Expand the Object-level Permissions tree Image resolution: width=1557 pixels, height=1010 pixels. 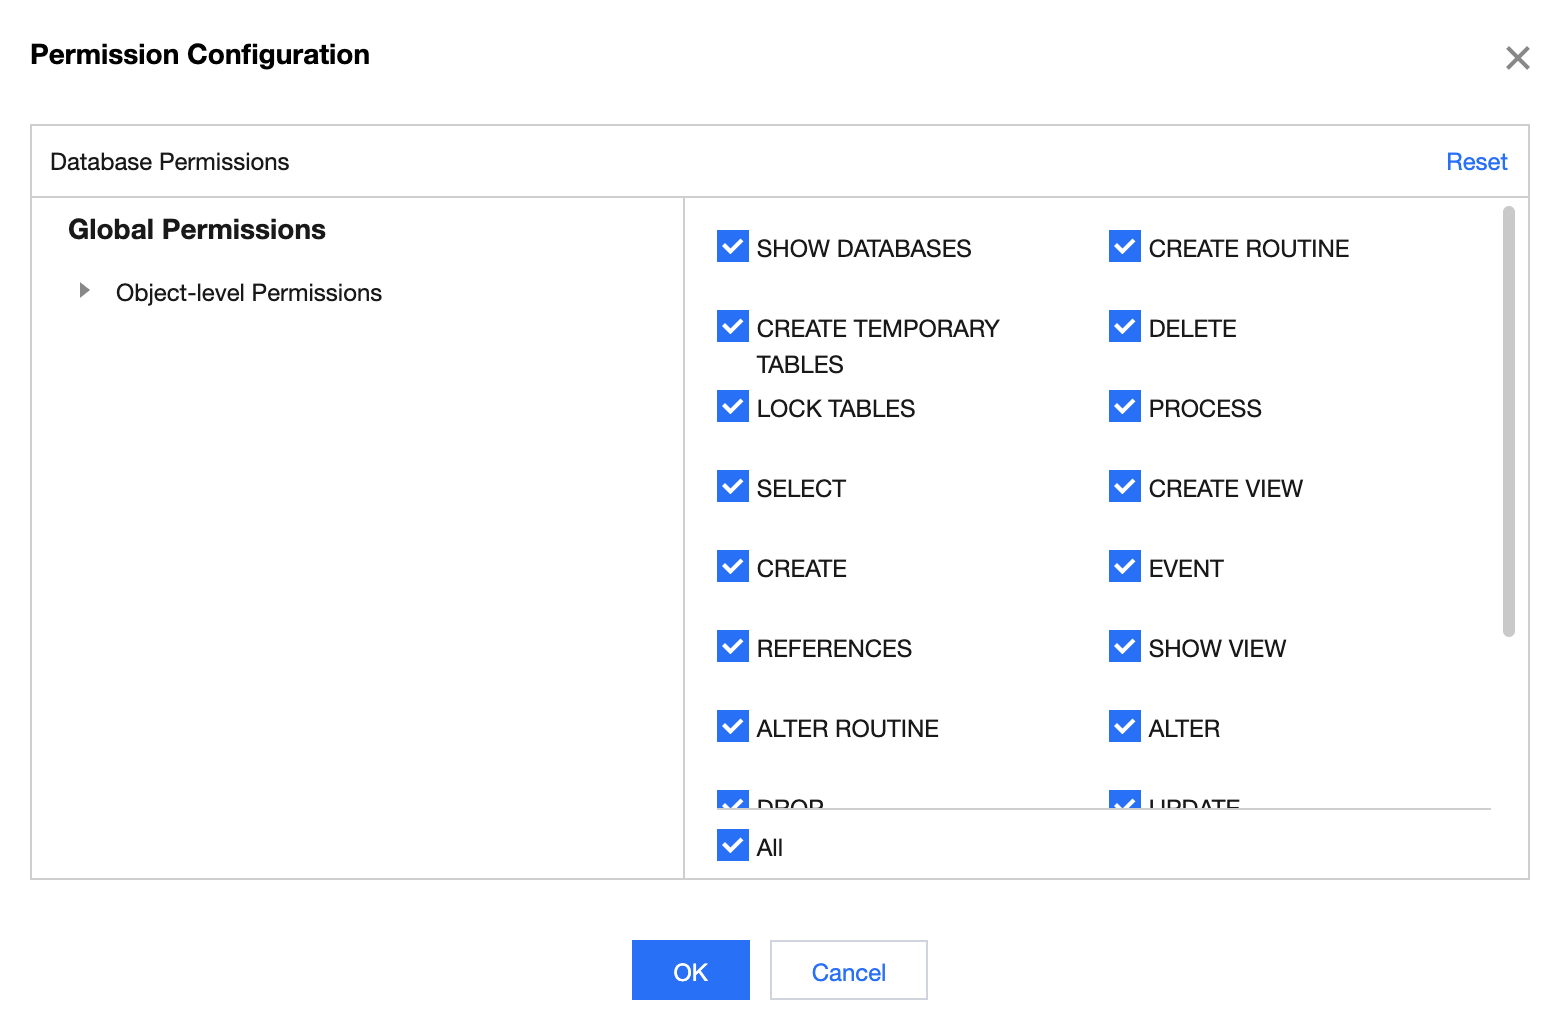[x=85, y=291]
